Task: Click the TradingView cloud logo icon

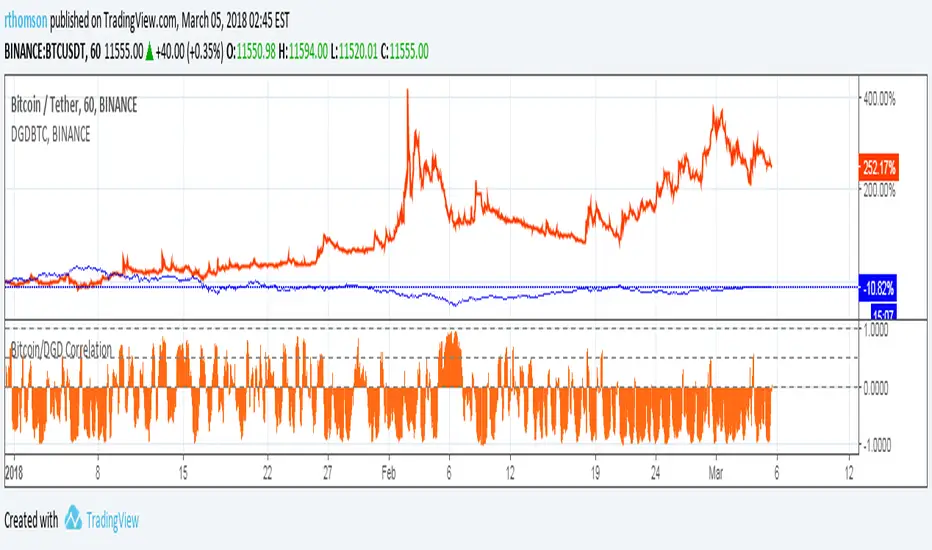Action: tap(73, 518)
